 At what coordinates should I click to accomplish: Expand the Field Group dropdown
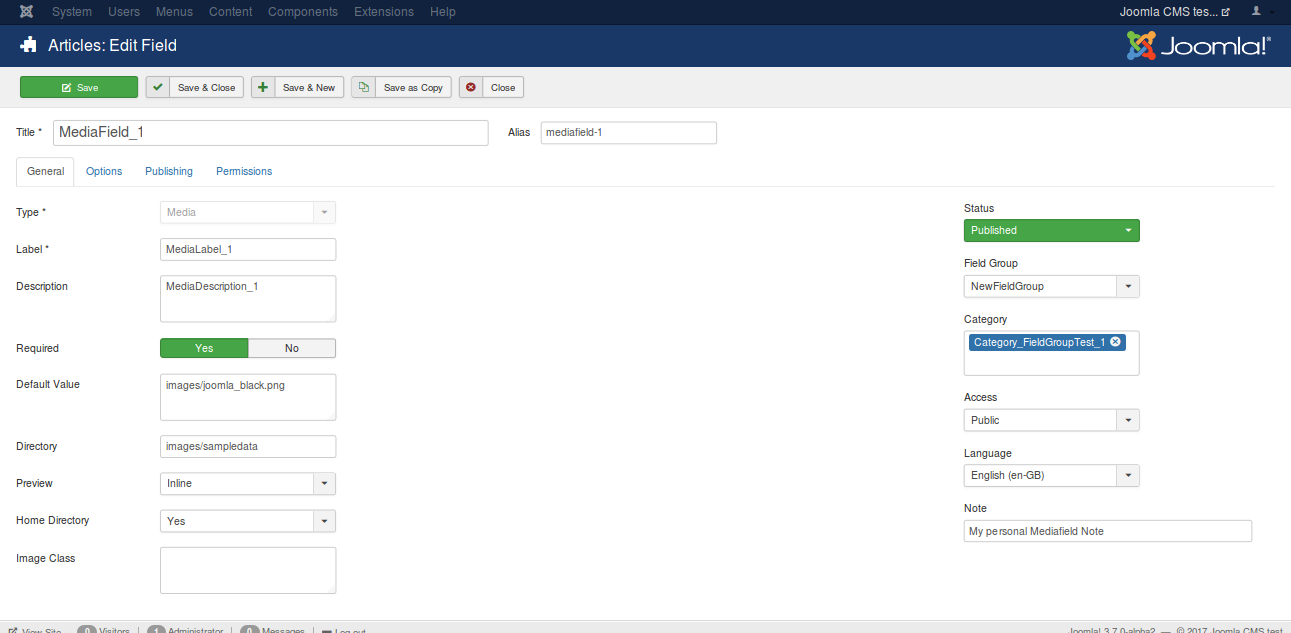pos(1127,287)
